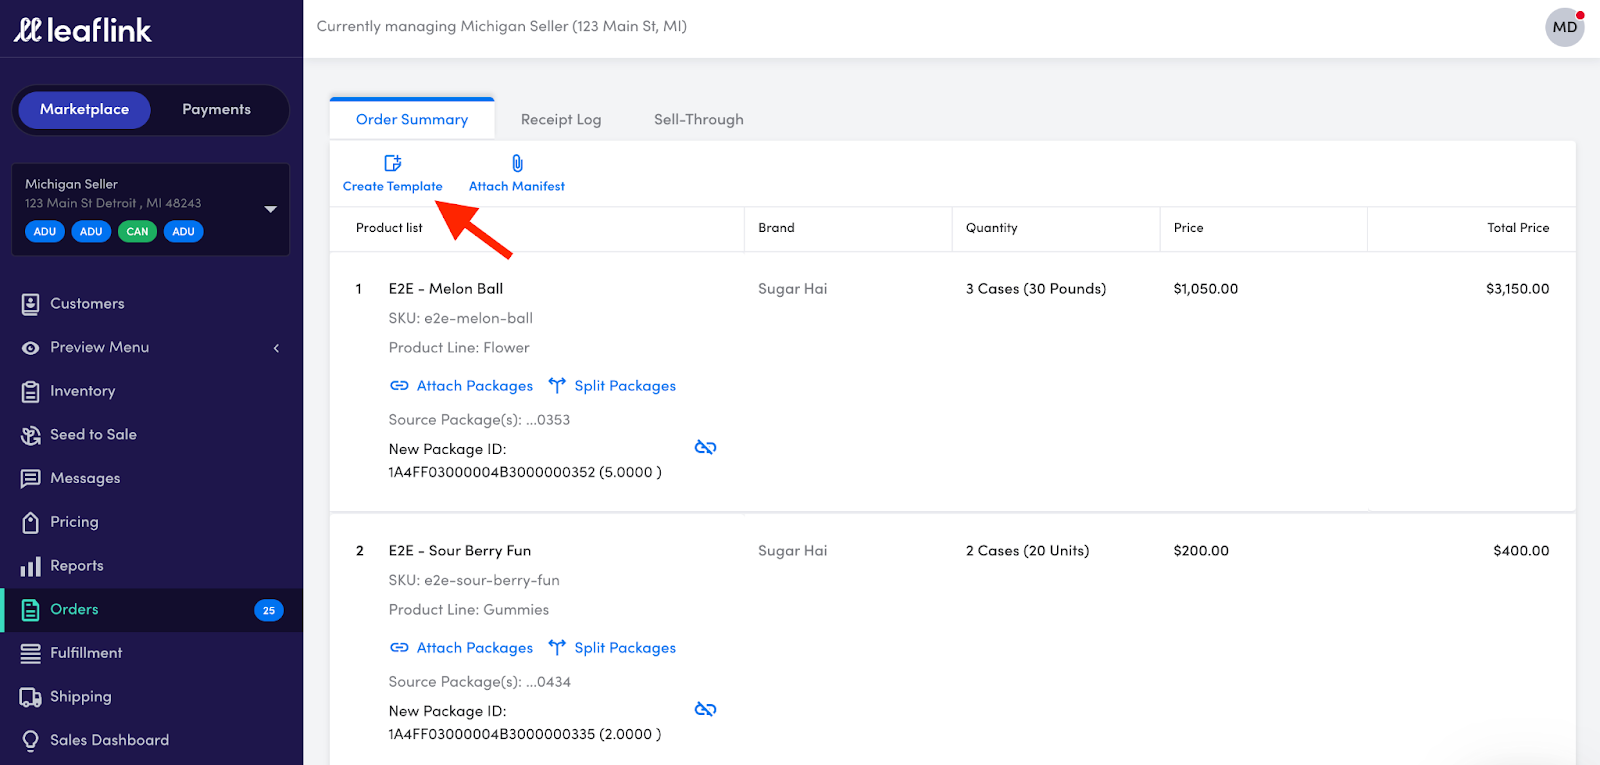
Task: Click the LeafLink logo
Action: (82, 30)
